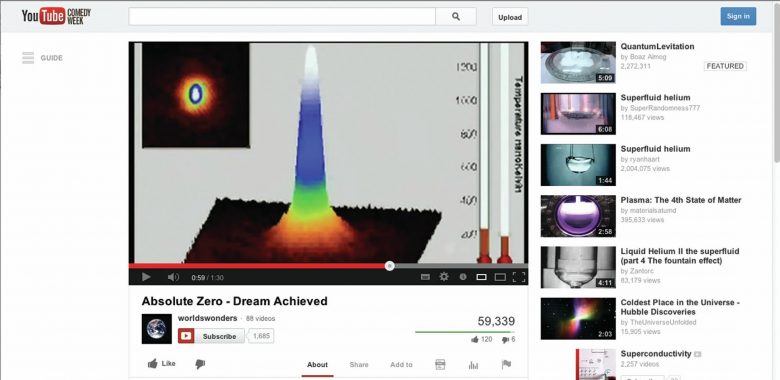Mute the video using the speaker icon

point(173,277)
